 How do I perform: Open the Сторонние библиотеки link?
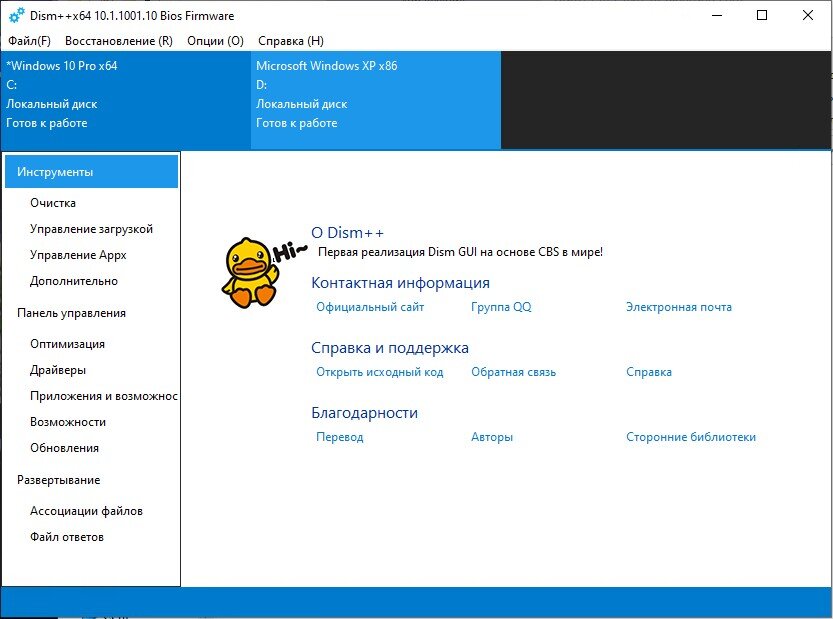click(x=691, y=437)
